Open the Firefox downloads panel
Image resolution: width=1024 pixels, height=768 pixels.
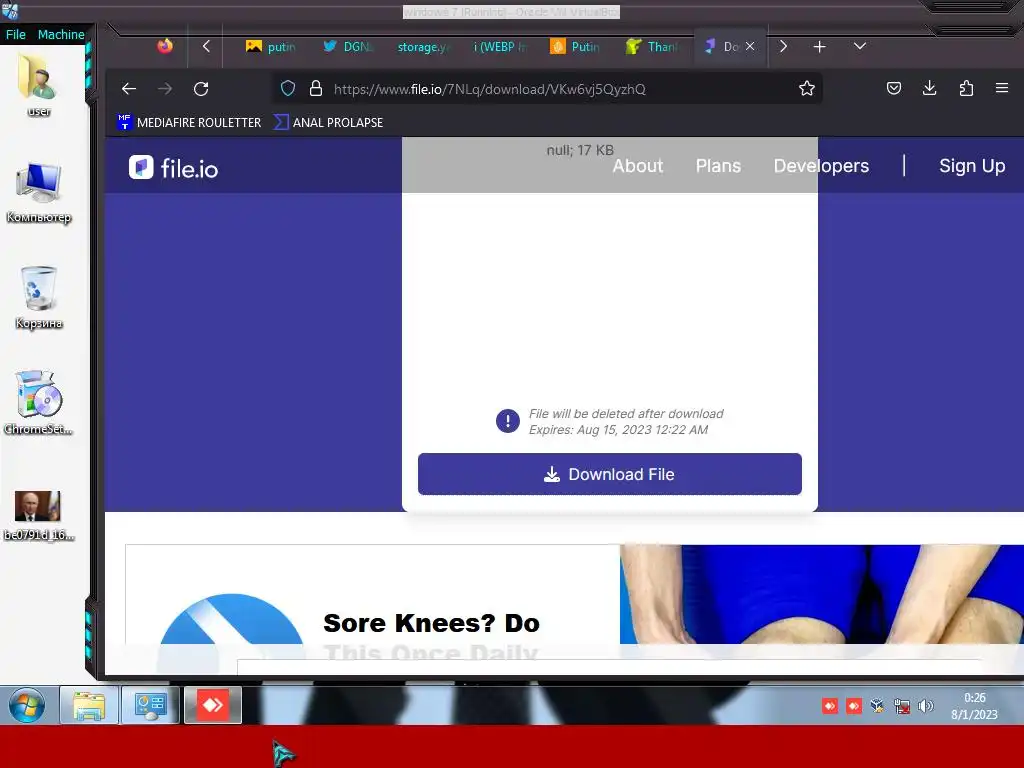(x=930, y=88)
